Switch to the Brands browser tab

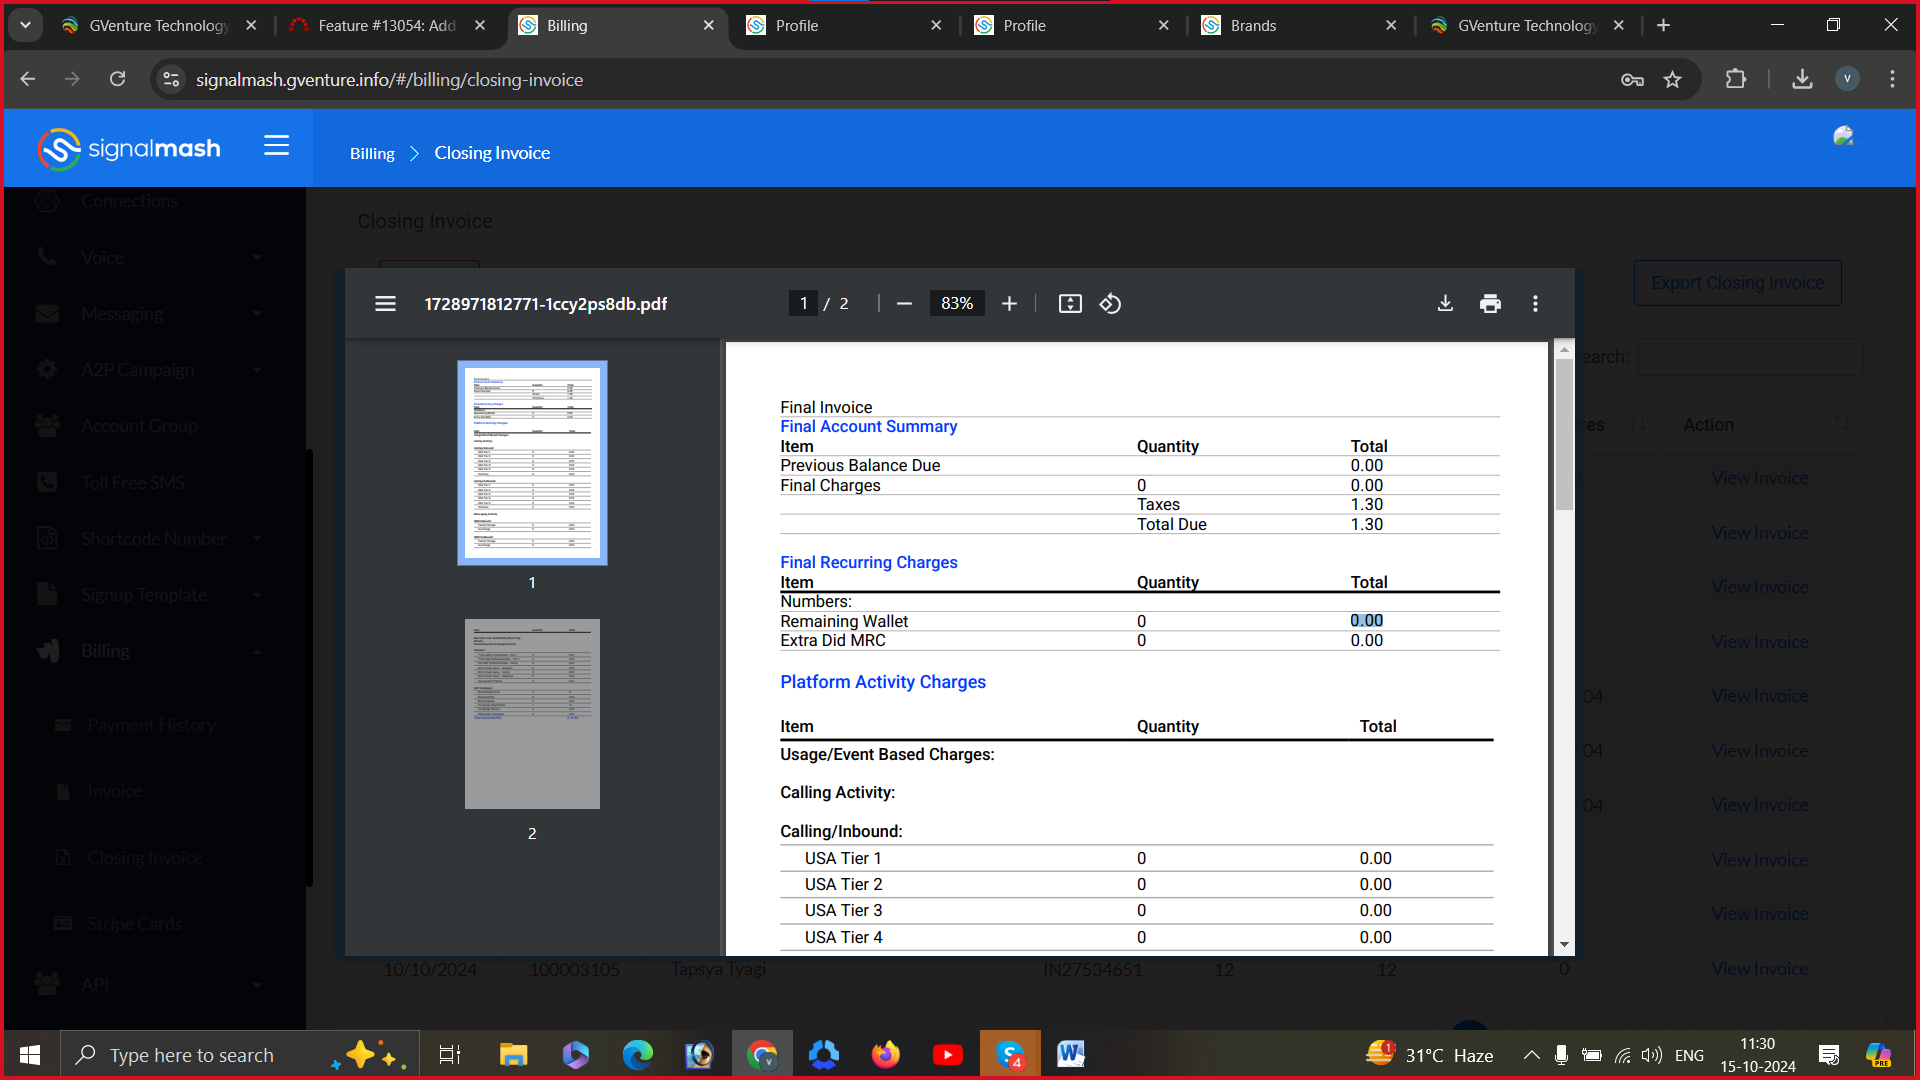(1253, 25)
